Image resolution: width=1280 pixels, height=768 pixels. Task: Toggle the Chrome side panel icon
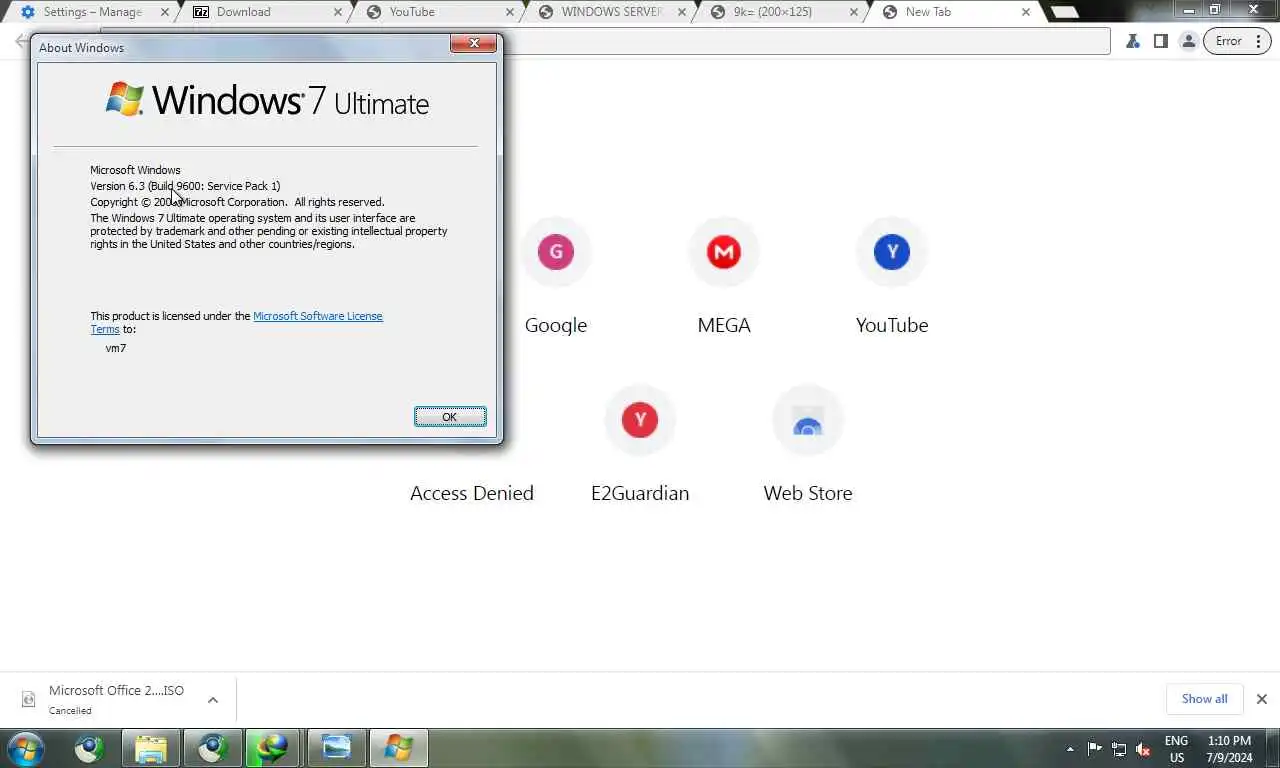[x=1160, y=41]
